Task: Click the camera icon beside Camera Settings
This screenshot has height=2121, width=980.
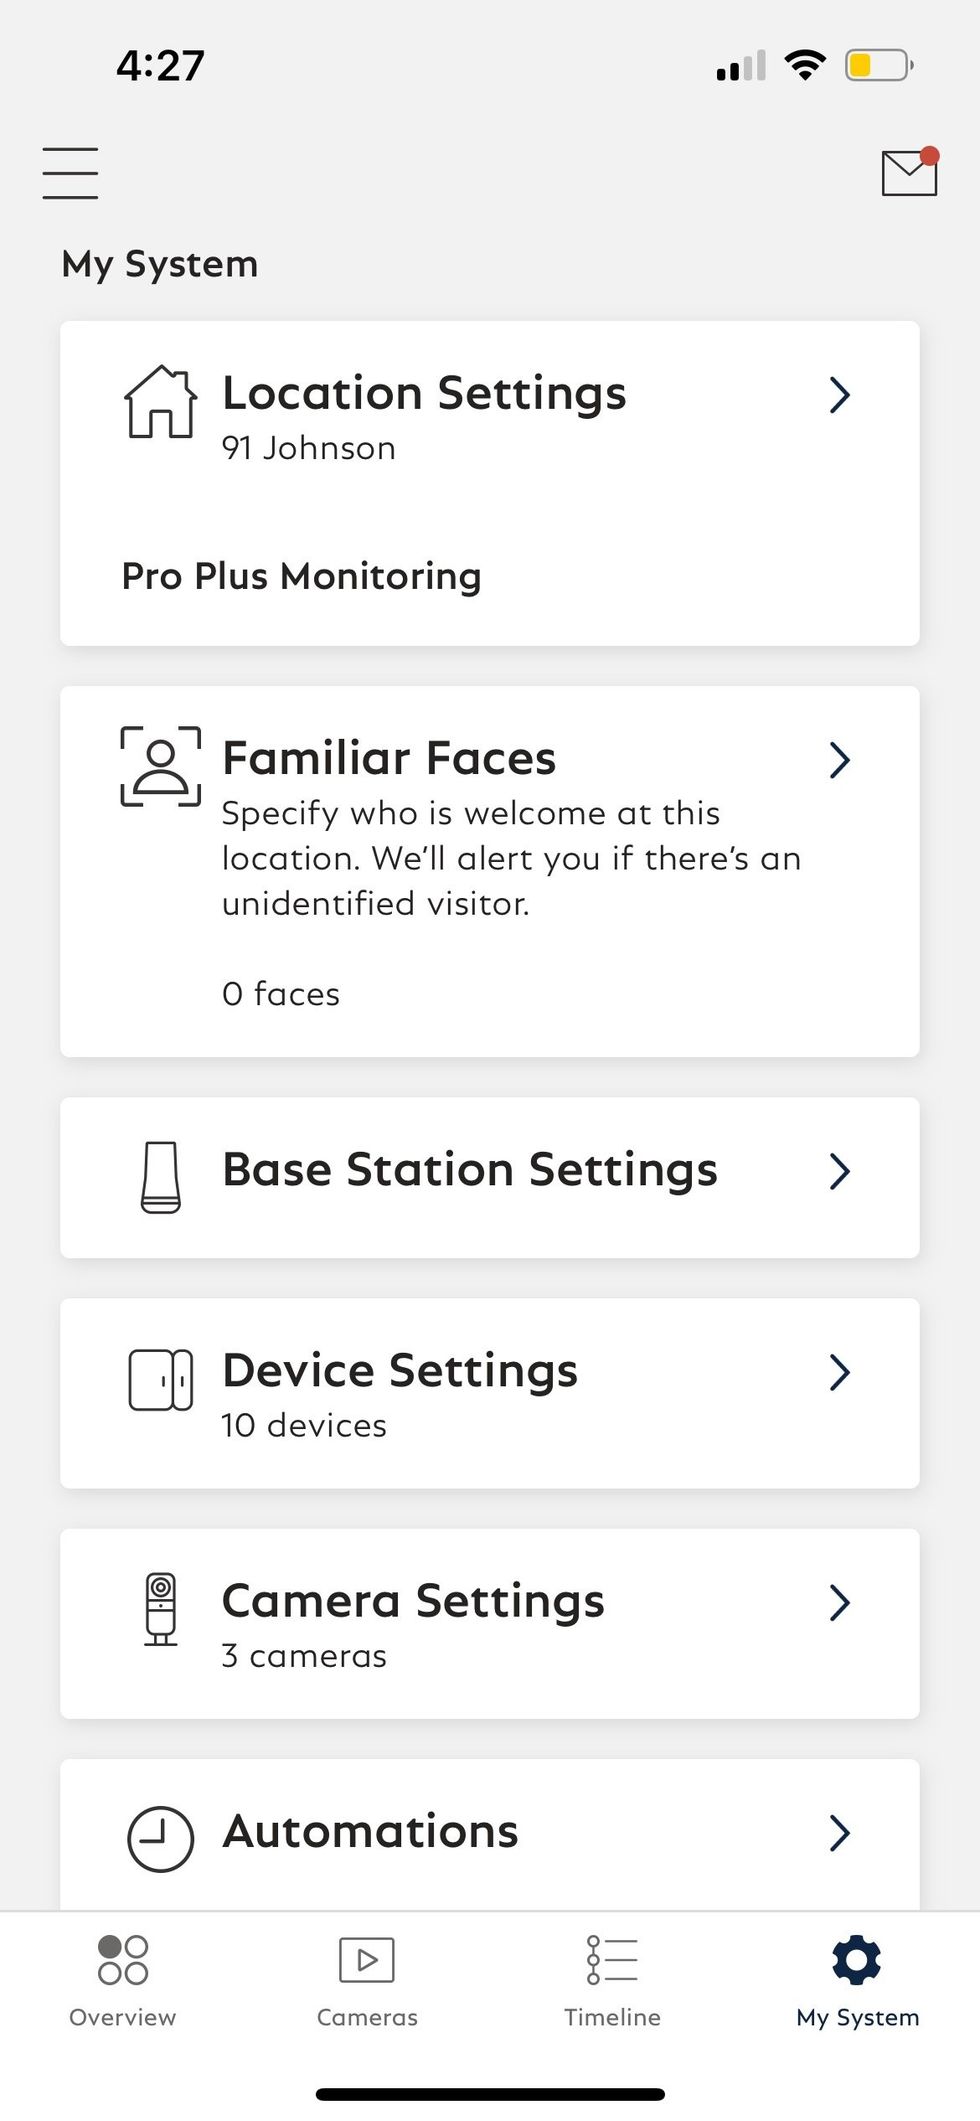Action: pos(160,1611)
